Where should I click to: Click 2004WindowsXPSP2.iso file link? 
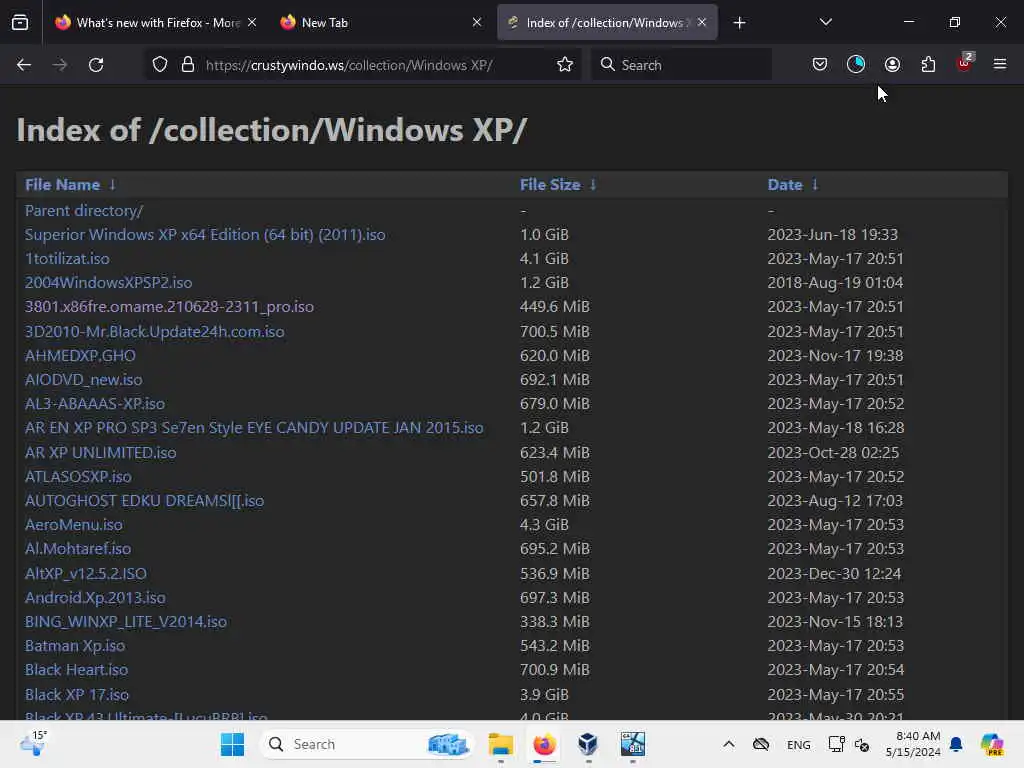(x=108, y=283)
